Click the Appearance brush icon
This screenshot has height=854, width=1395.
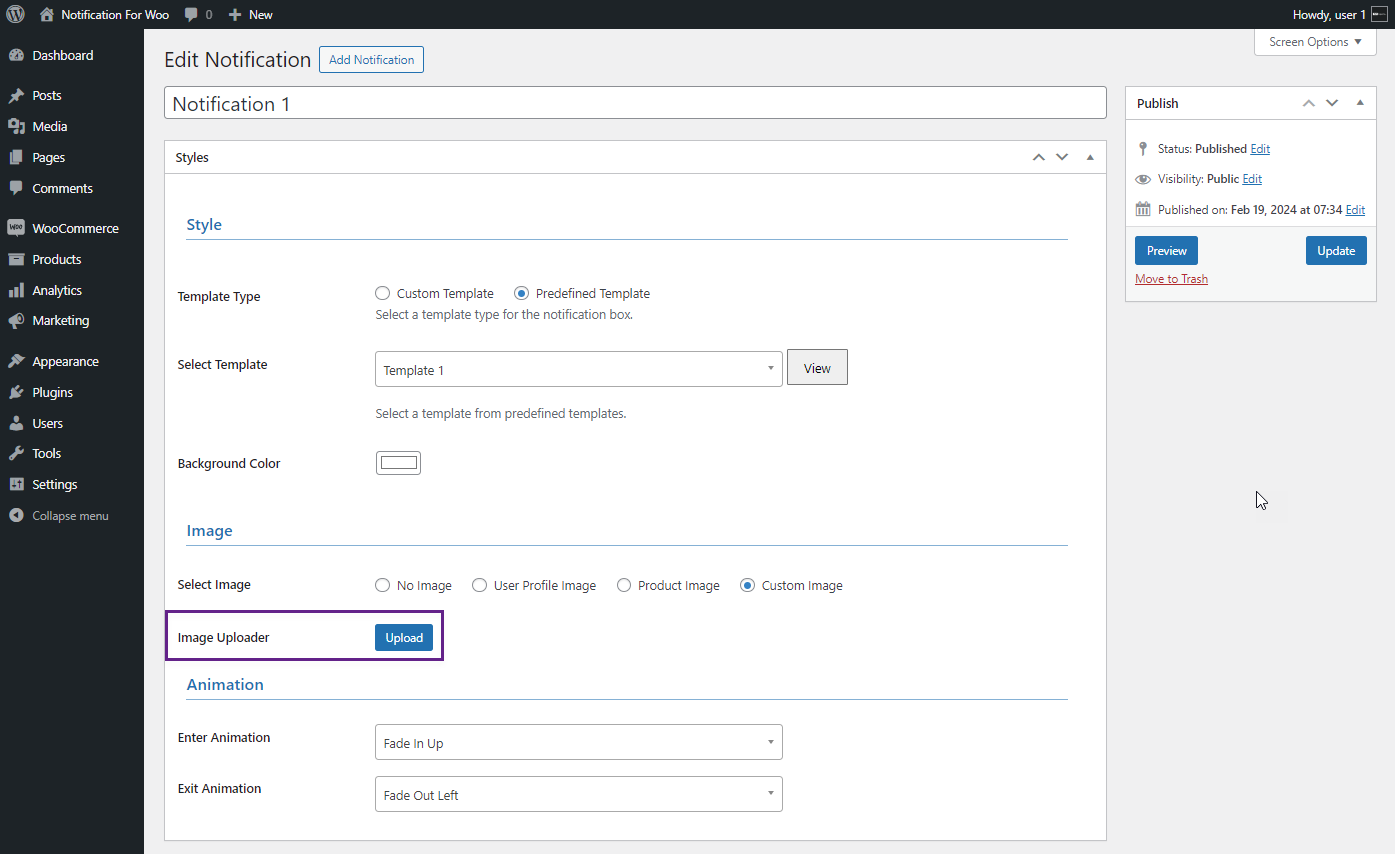[16, 361]
